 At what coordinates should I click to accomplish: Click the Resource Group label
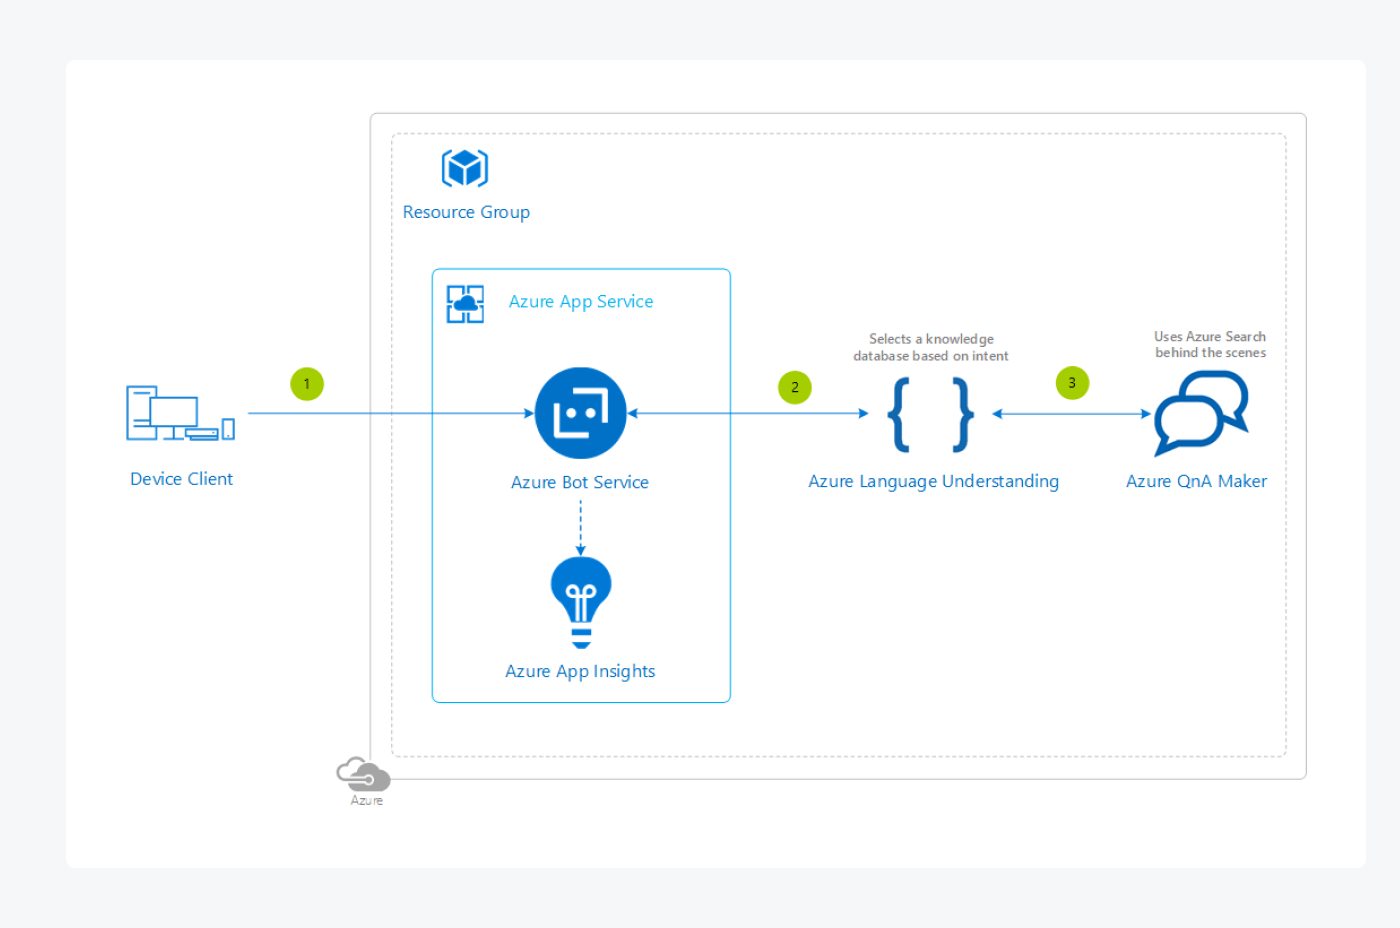tap(466, 212)
